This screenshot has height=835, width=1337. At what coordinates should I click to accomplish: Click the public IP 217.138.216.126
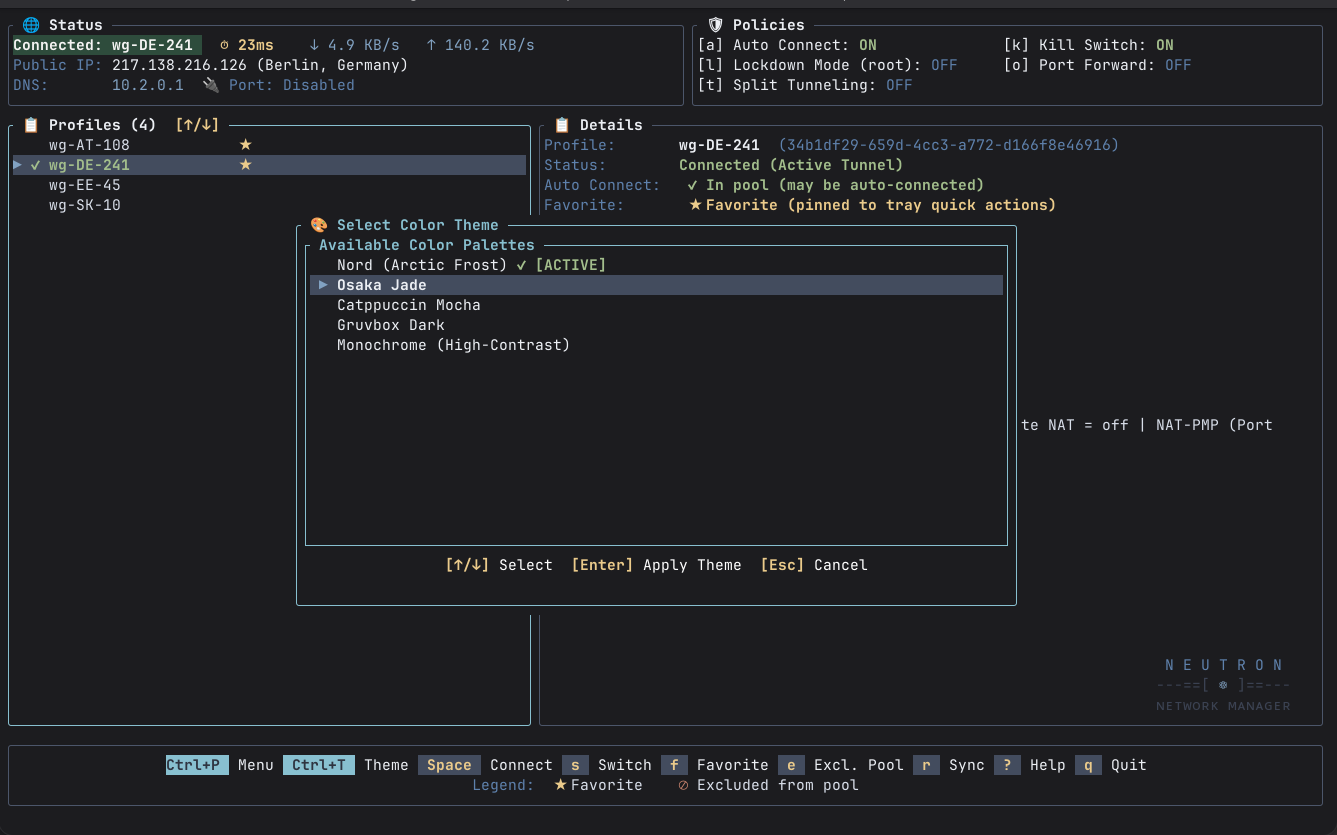point(179,65)
